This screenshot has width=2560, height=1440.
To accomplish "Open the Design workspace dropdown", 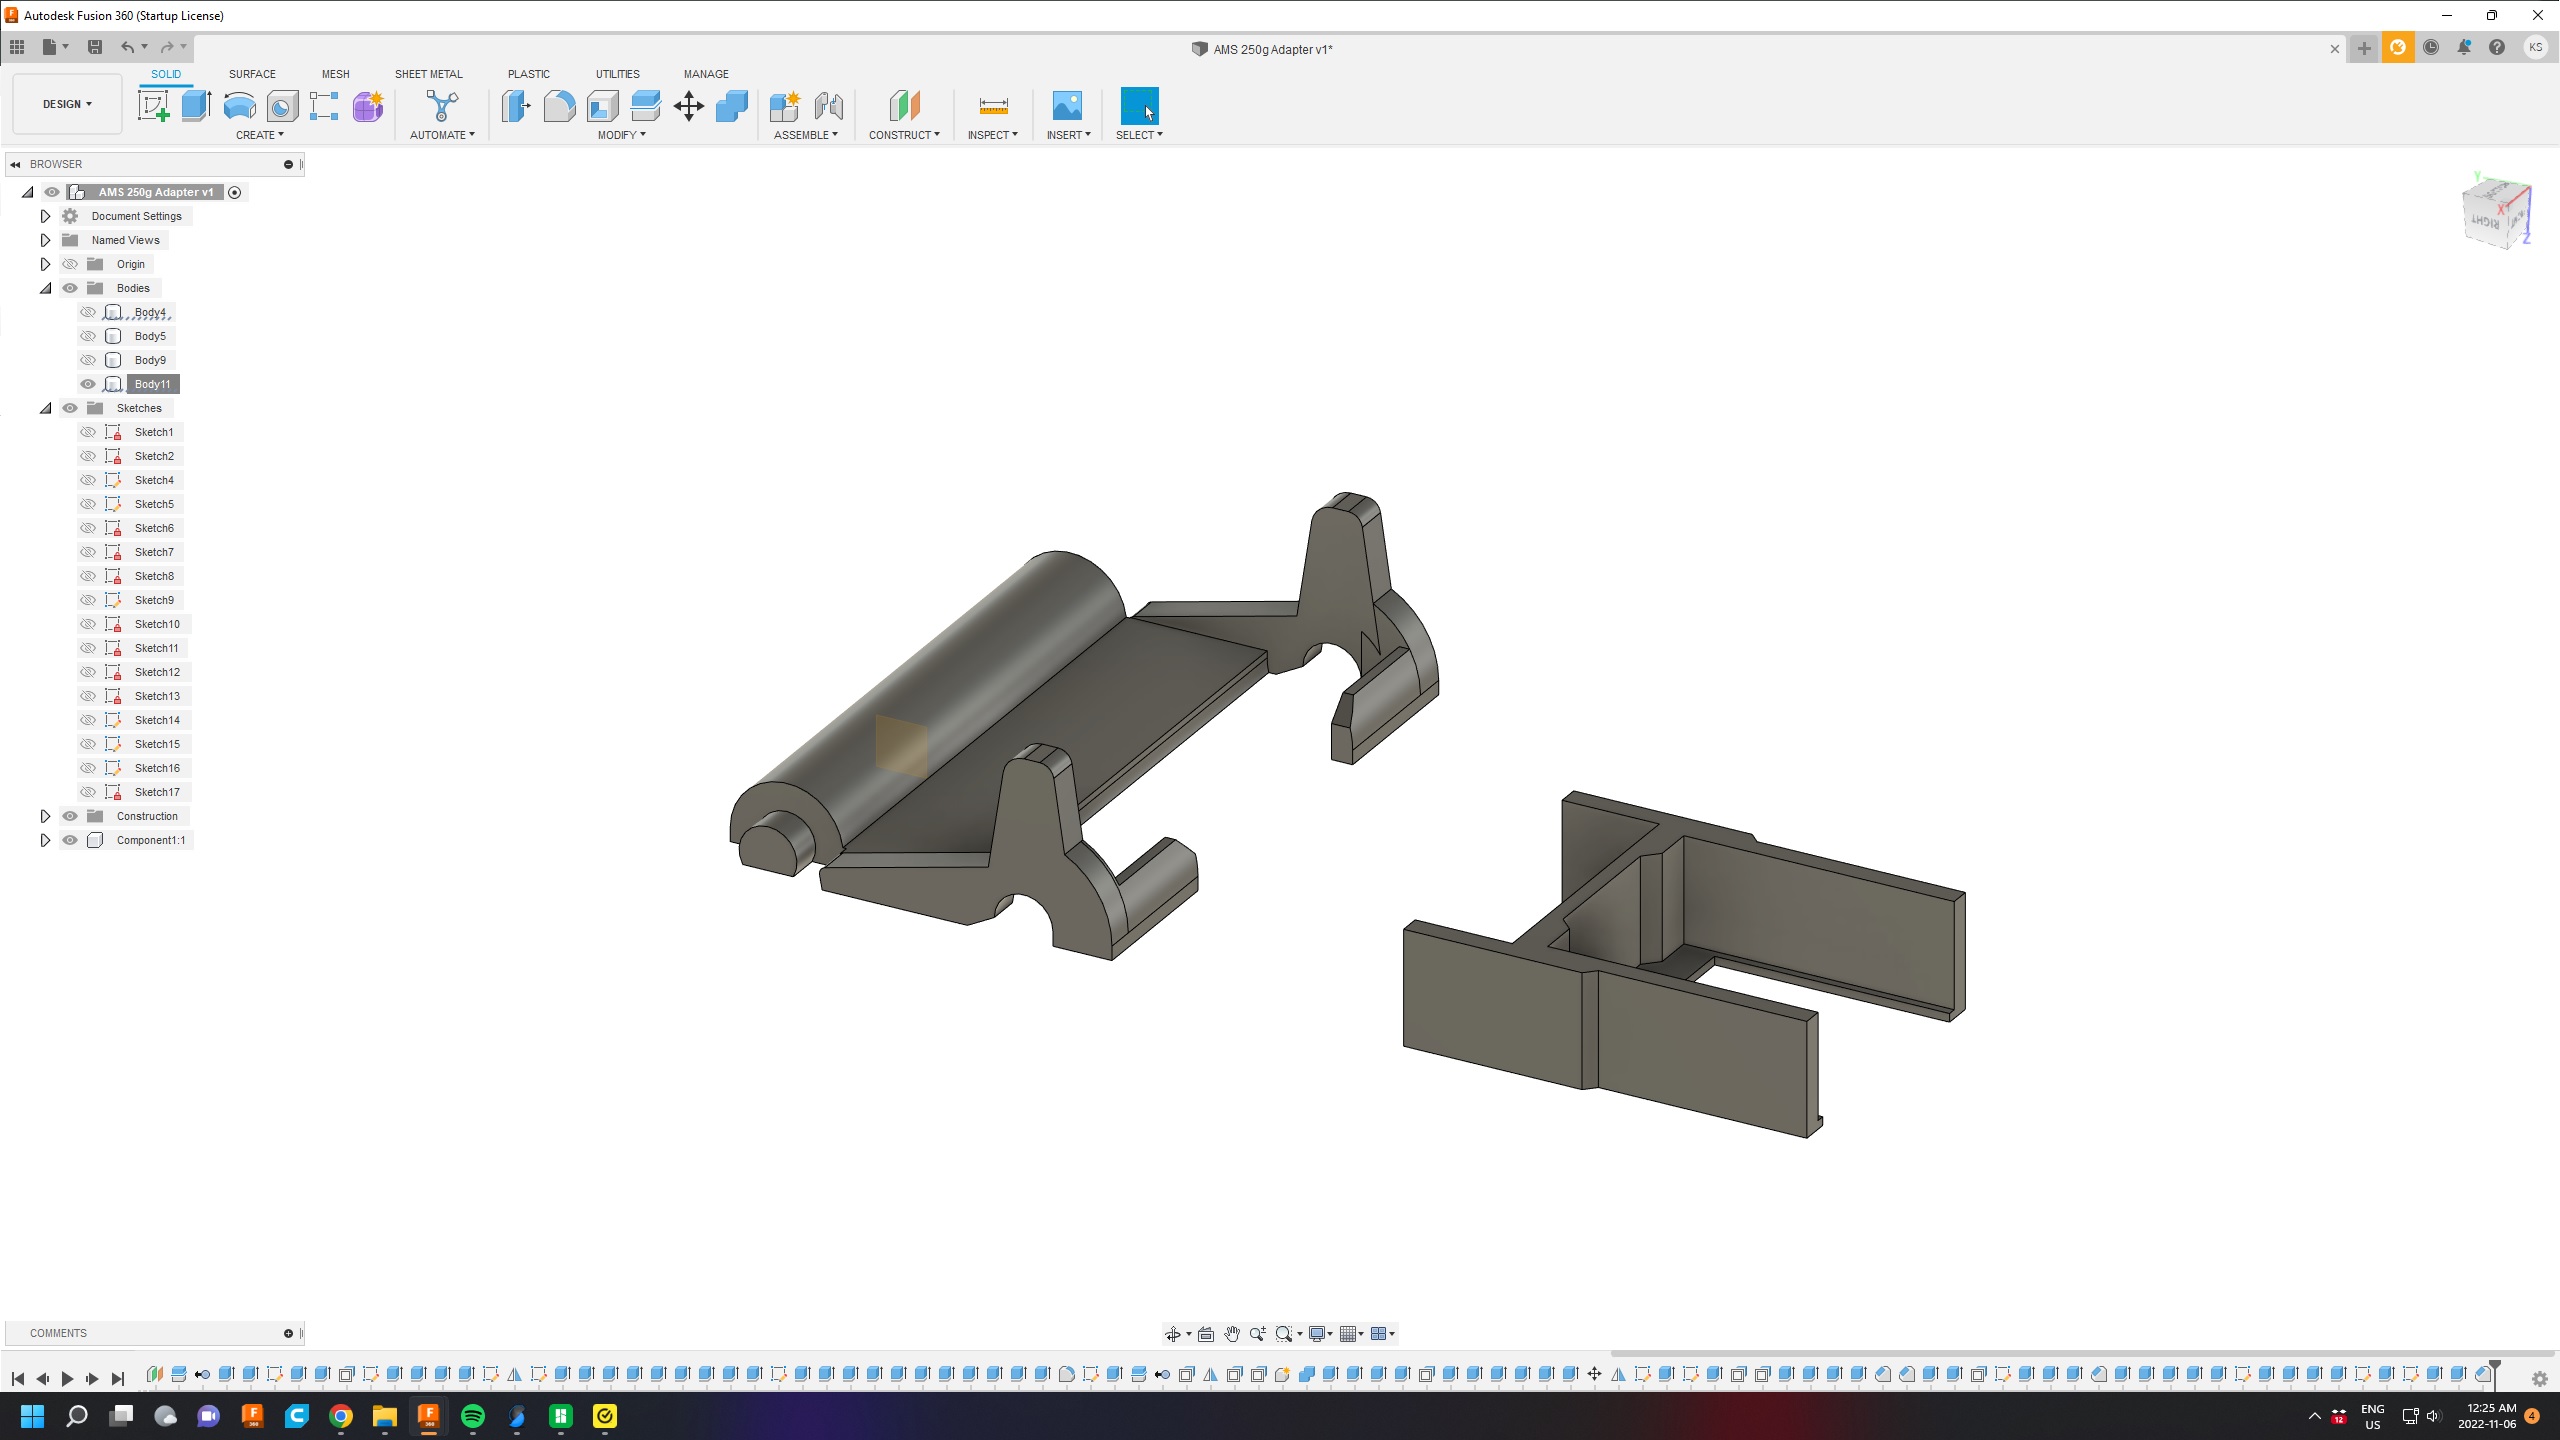I will click(x=65, y=103).
